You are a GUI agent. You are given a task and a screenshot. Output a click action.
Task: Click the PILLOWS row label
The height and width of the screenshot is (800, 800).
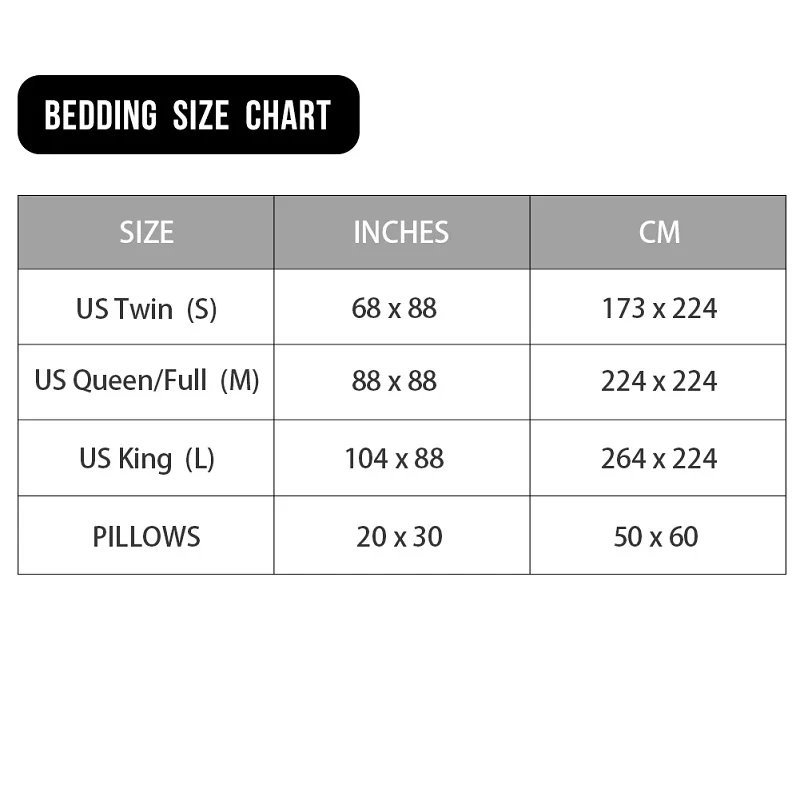[x=146, y=537]
